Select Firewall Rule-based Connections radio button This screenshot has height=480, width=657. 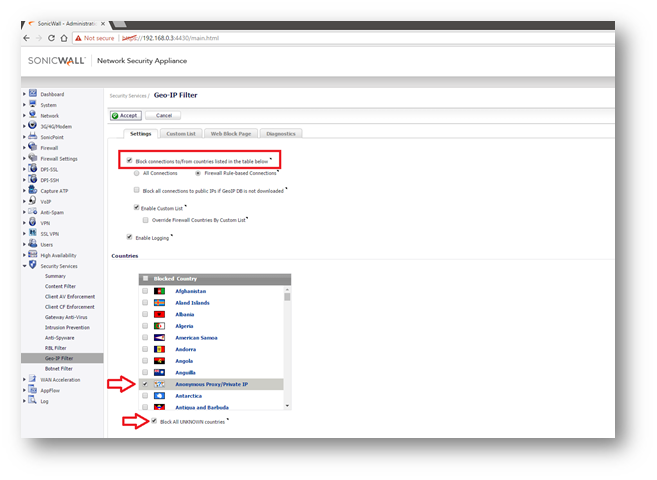198,173
